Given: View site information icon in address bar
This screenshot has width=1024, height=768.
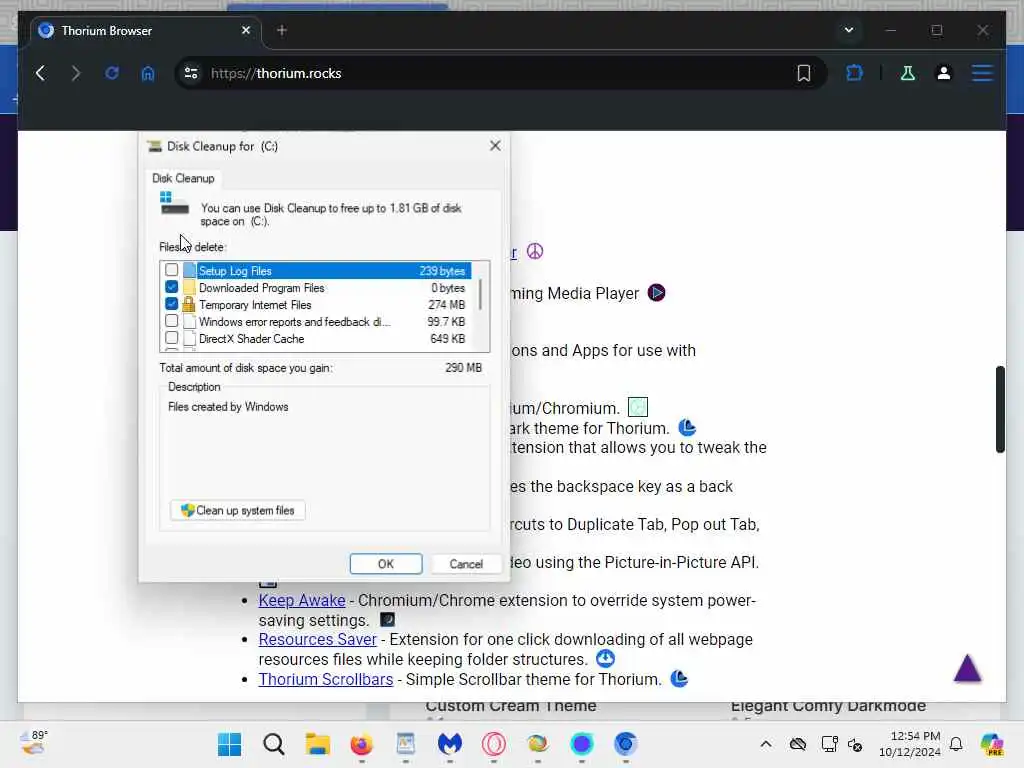Looking at the screenshot, I should point(191,73).
